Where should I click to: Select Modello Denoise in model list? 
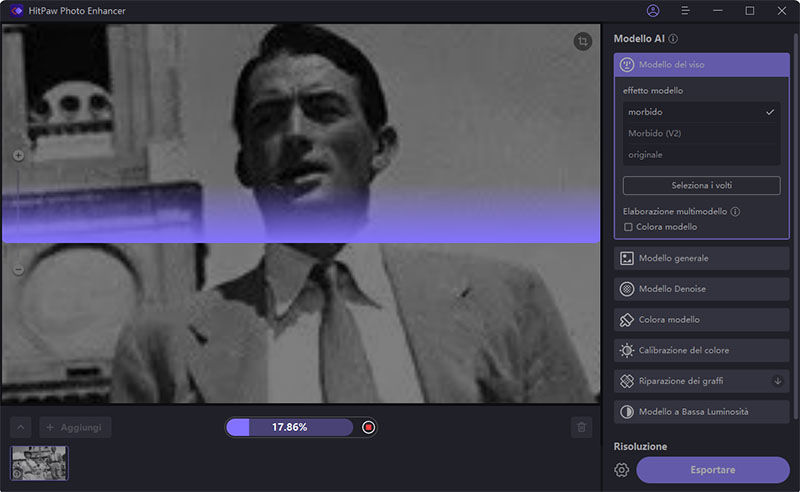[702, 289]
